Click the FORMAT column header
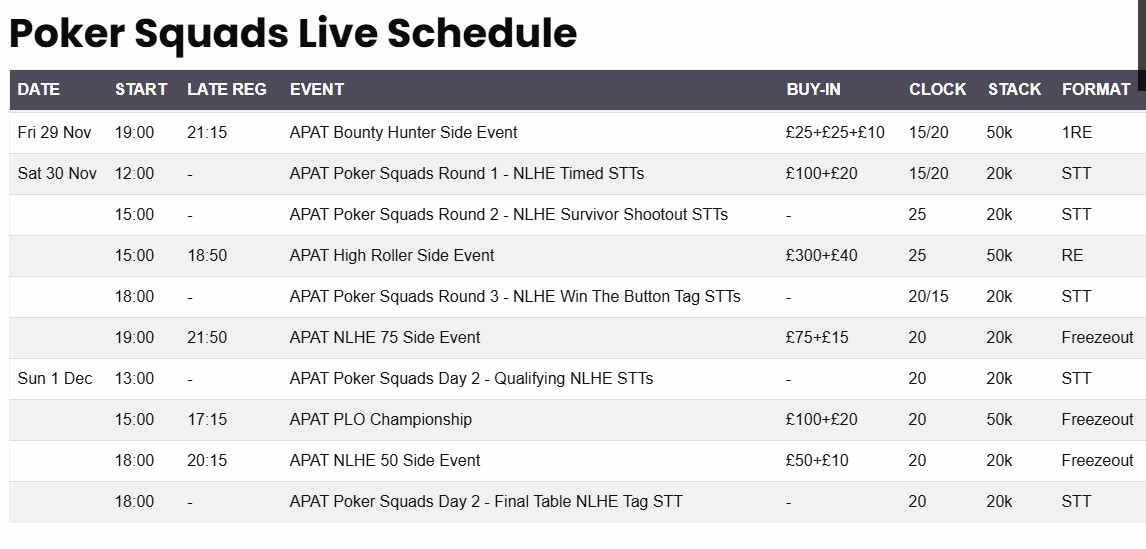 (x=1096, y=89)
